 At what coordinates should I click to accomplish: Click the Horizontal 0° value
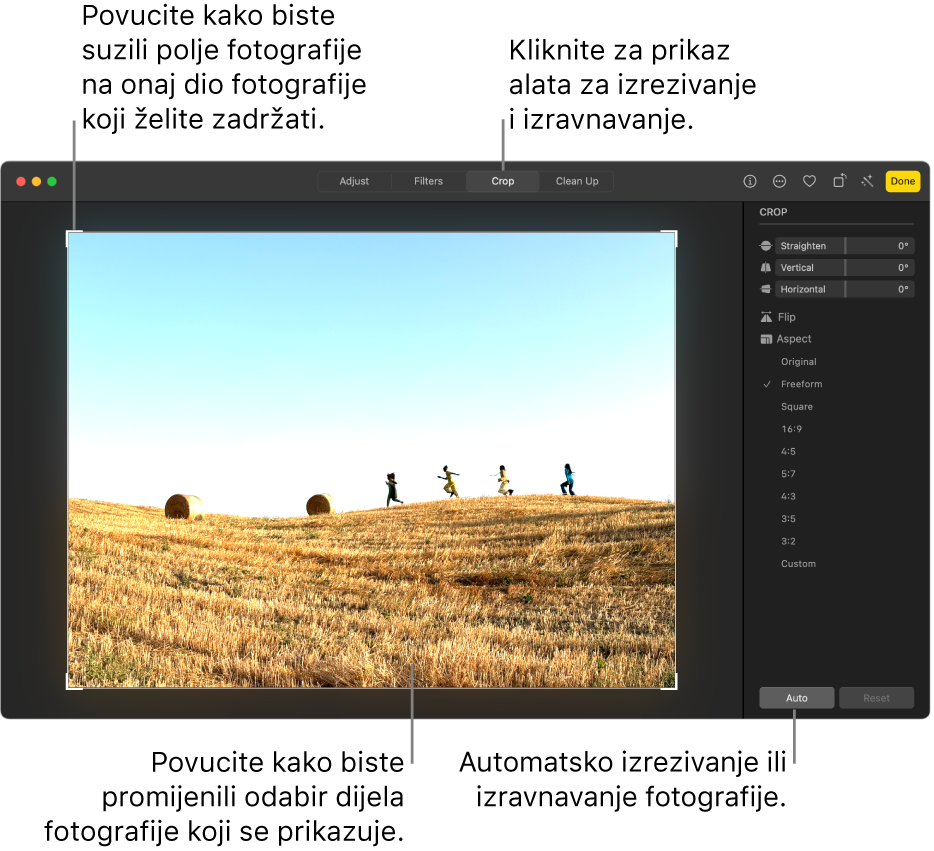pos(903,289)
